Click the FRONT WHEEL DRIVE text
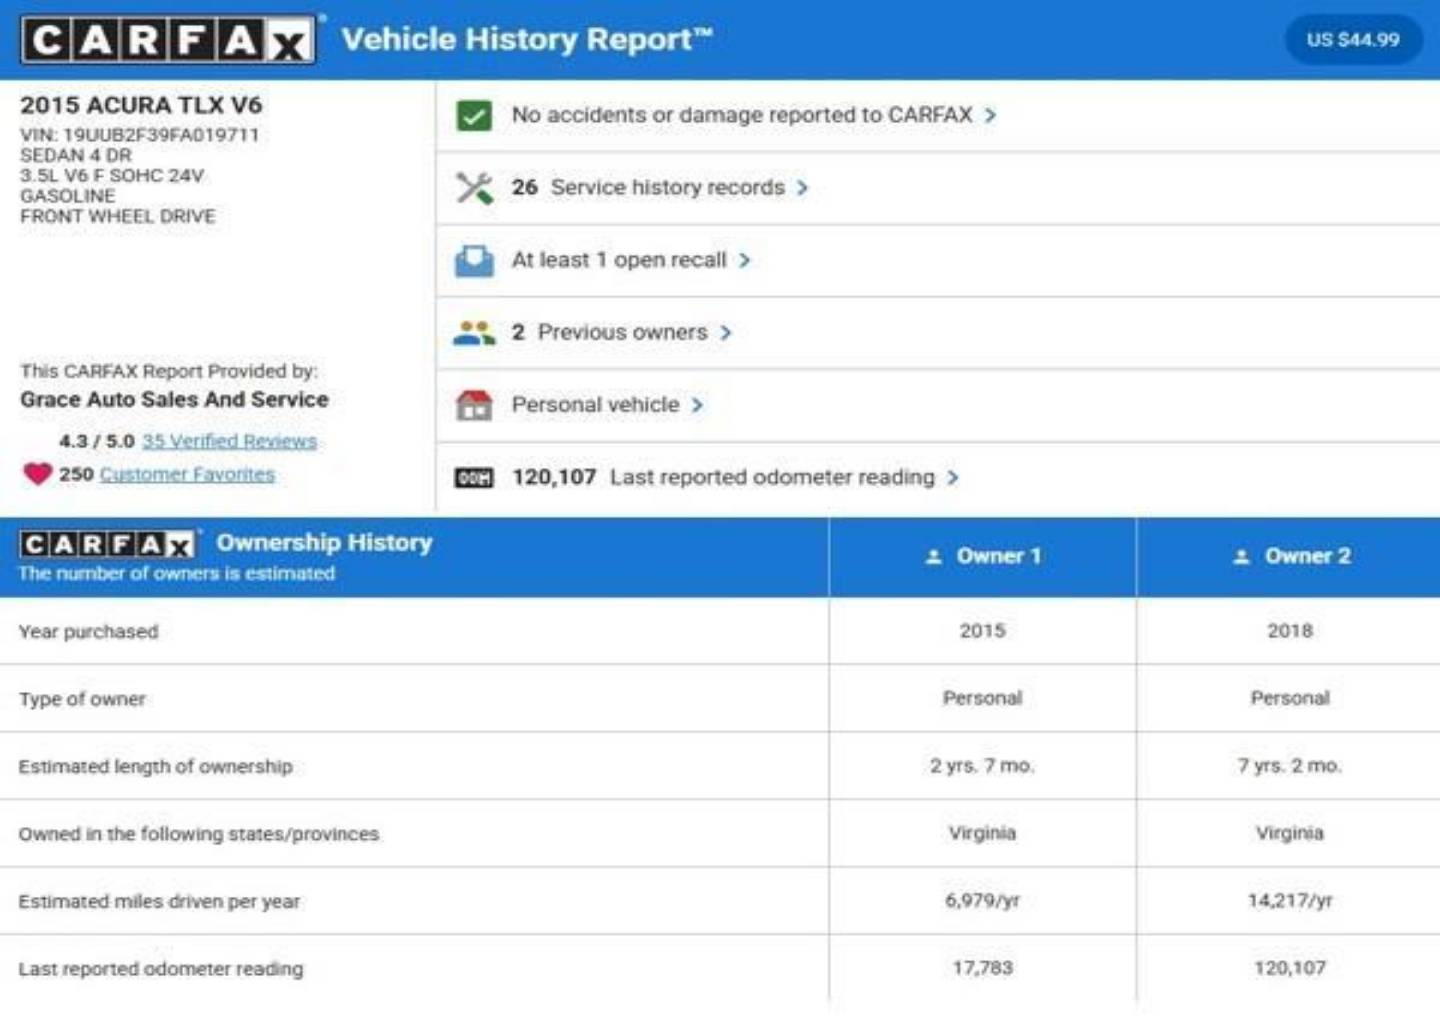 tap(118, 216)
